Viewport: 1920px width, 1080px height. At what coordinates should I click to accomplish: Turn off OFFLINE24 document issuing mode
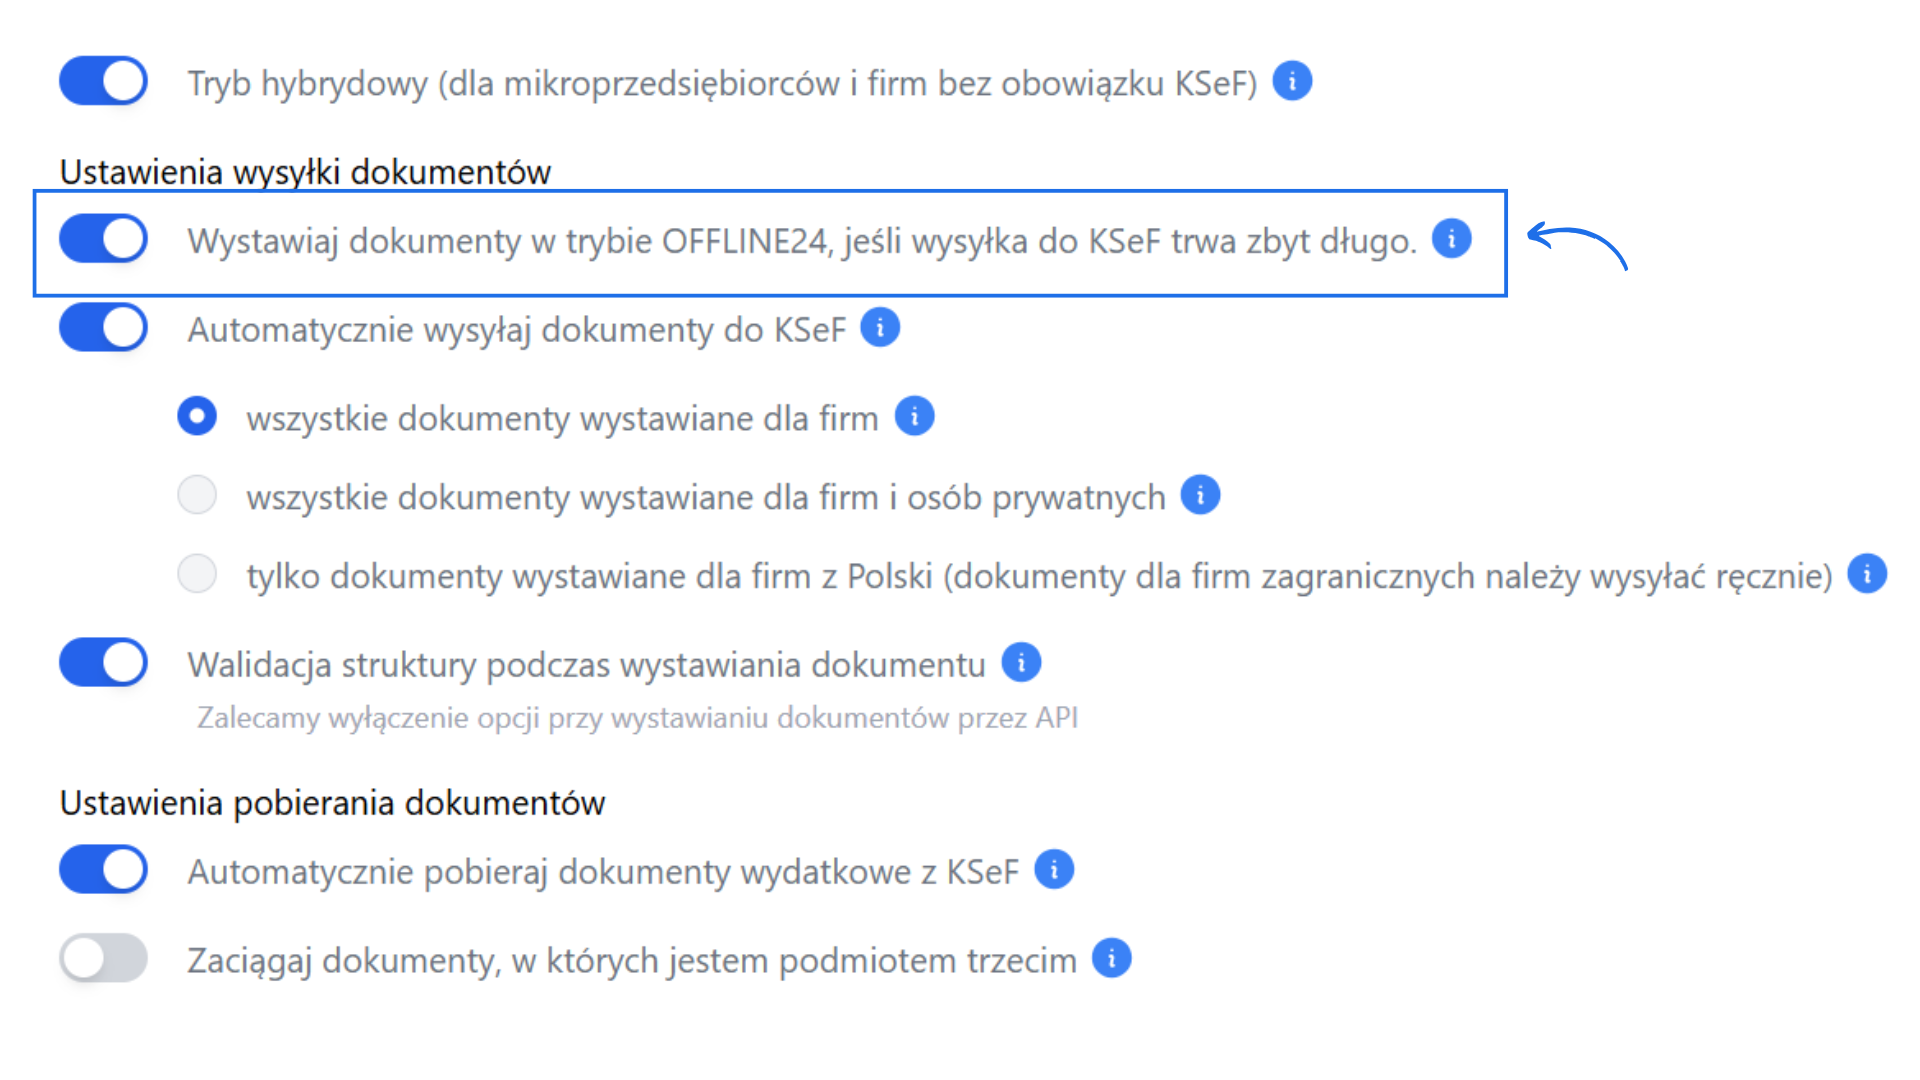(x=102, y=239)
